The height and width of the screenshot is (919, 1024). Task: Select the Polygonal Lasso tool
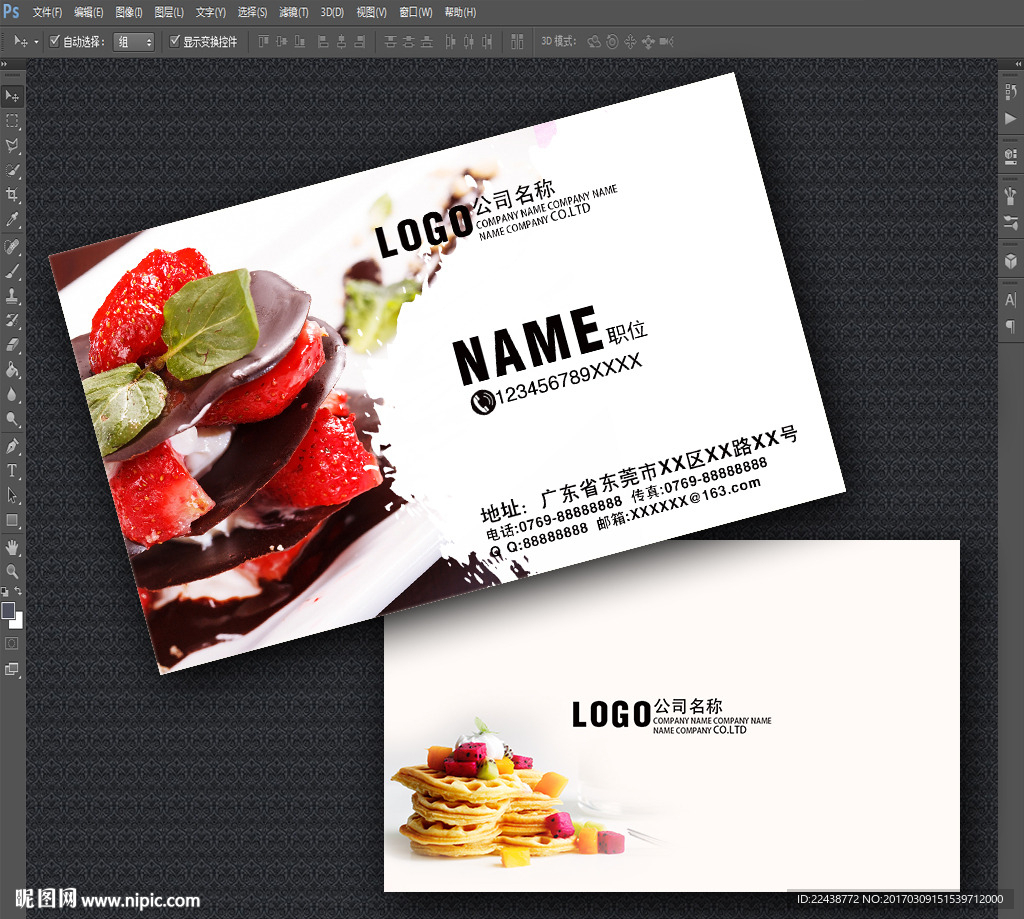point(13,145)
